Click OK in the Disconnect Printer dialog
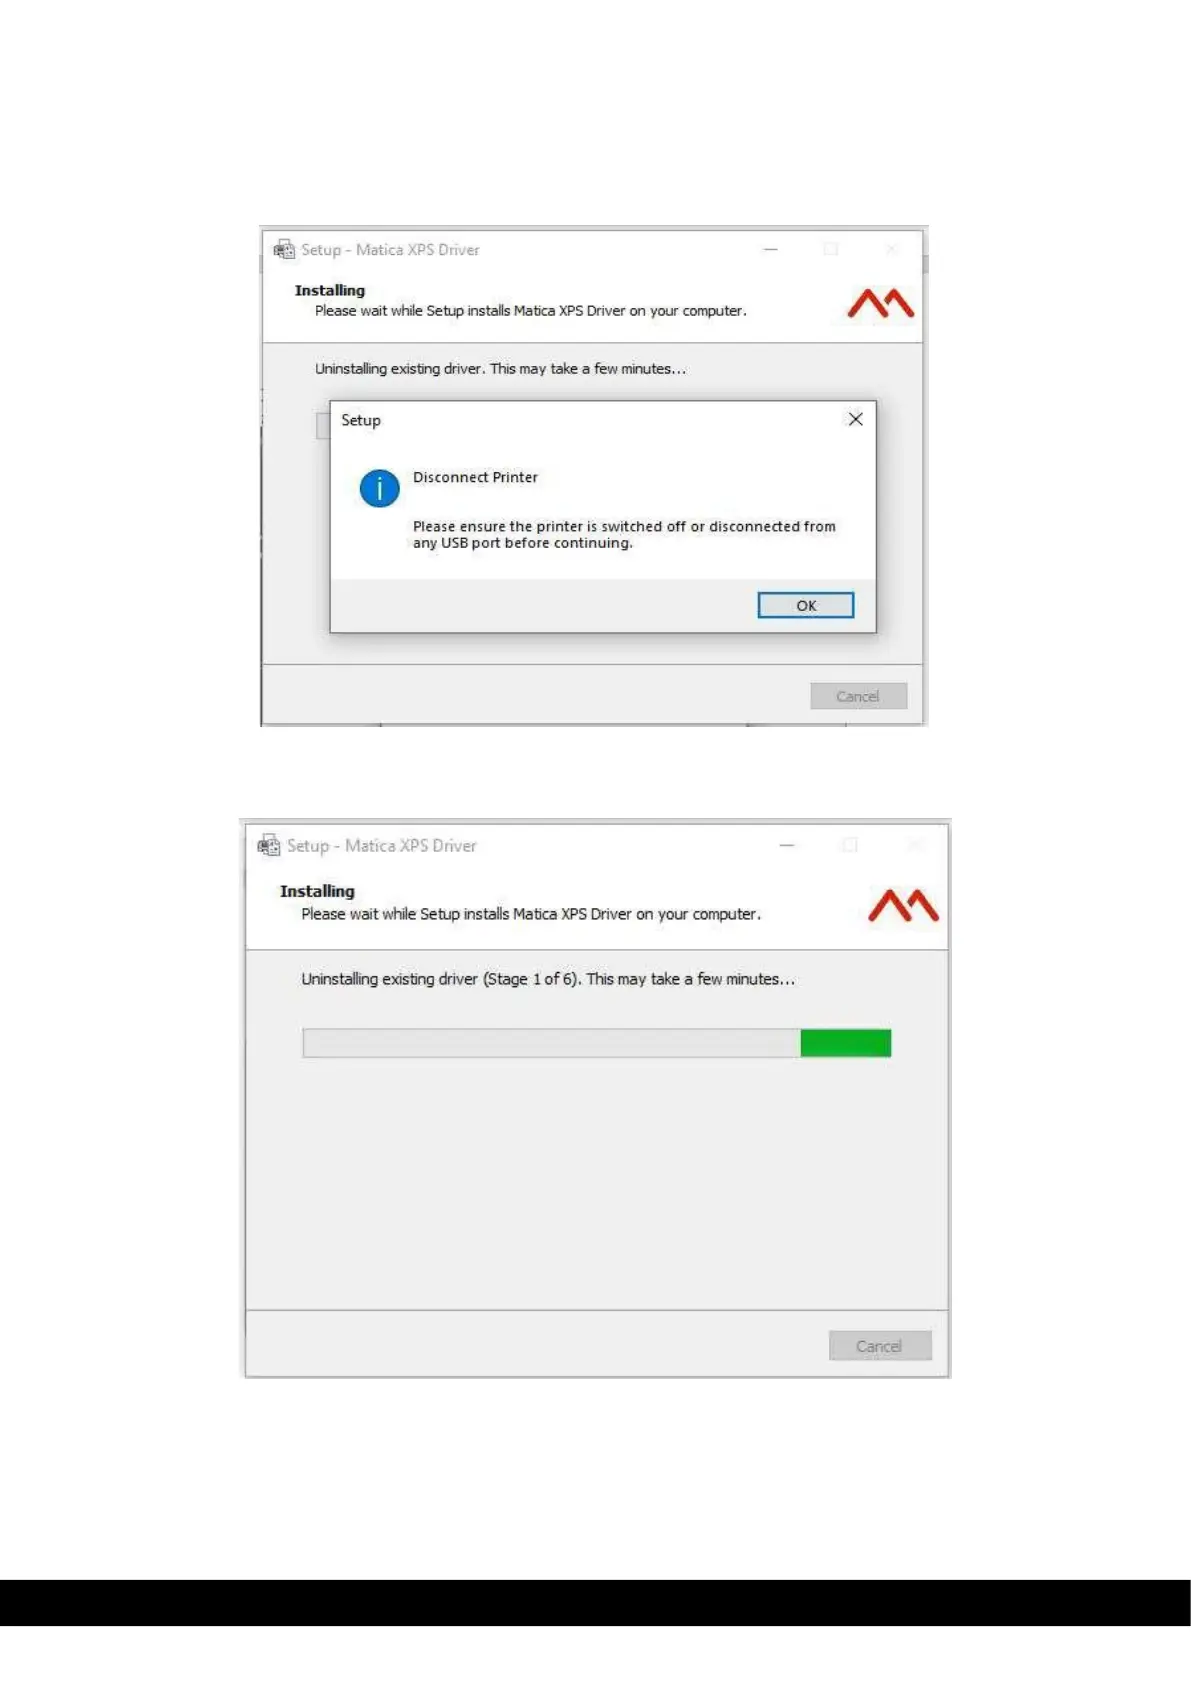The height and width of the screenshot is (1684, 1191). coord(805,605)
